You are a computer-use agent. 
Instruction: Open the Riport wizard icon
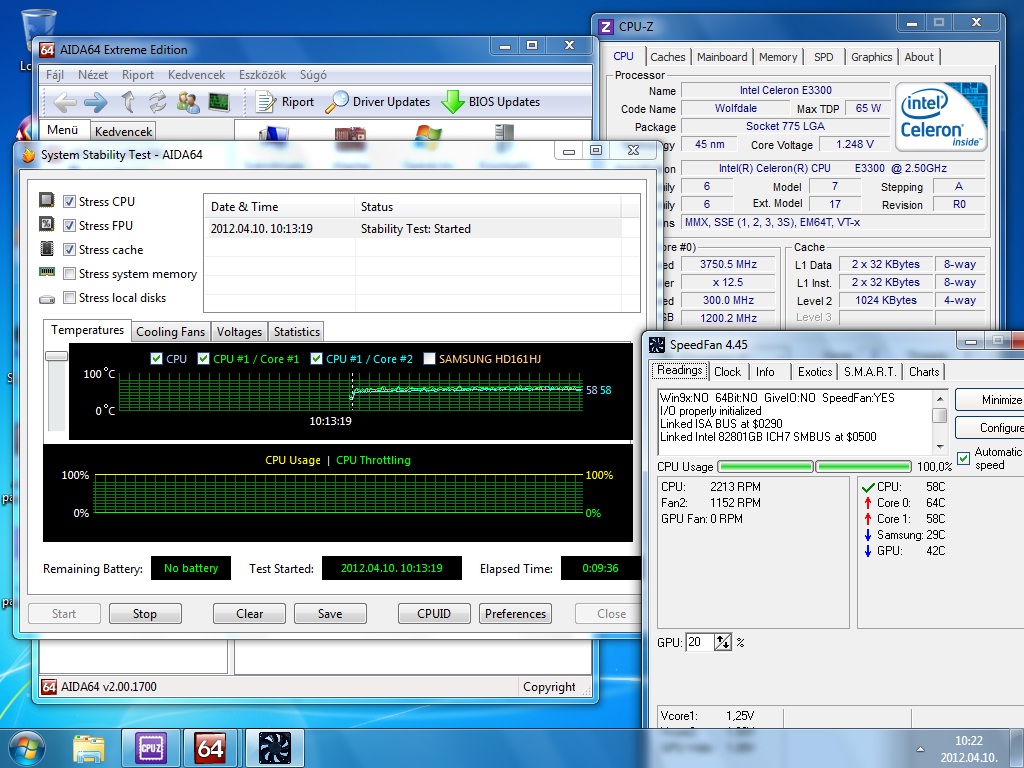[x=265, y=102]
